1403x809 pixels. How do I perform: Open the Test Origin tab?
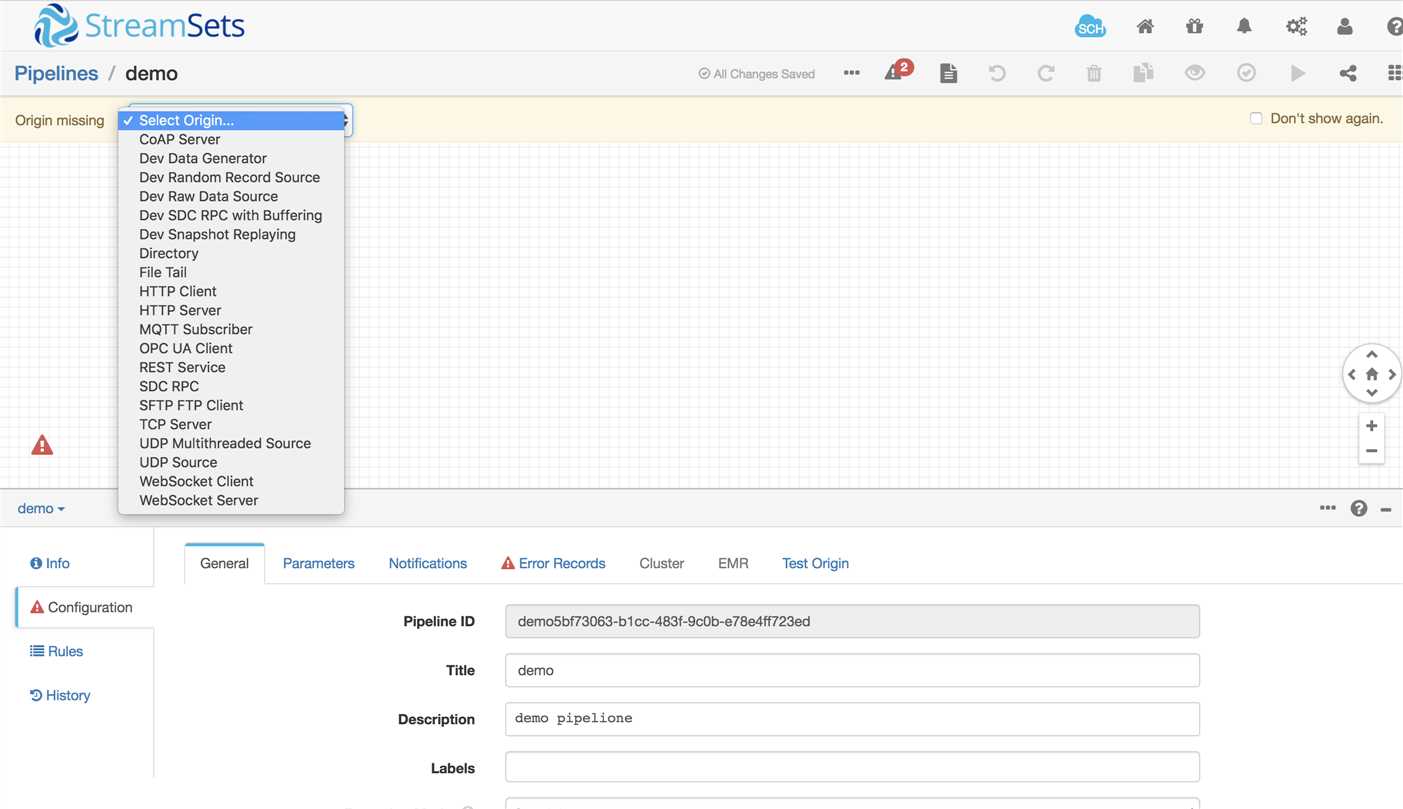(815, 563)
